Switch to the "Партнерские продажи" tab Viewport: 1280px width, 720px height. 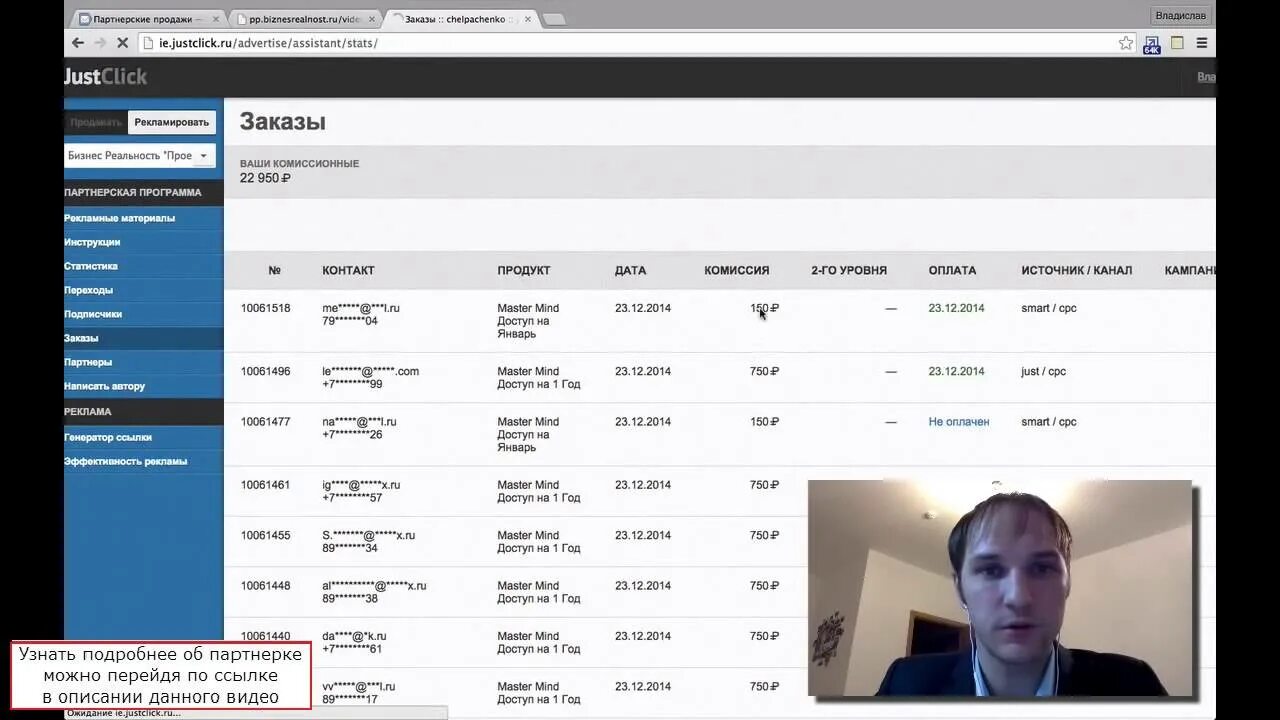pos(146,19)
